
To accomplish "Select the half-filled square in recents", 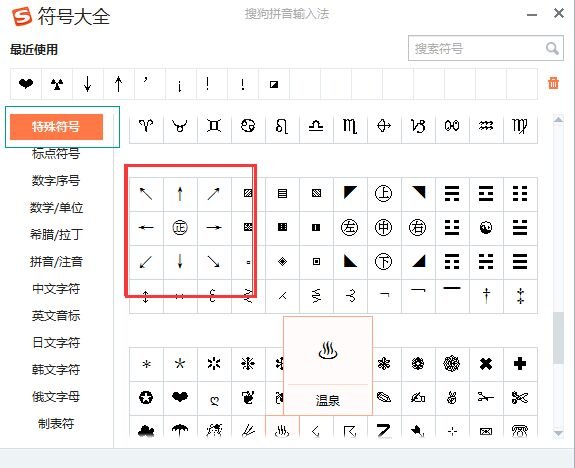I will pos(274,84).
